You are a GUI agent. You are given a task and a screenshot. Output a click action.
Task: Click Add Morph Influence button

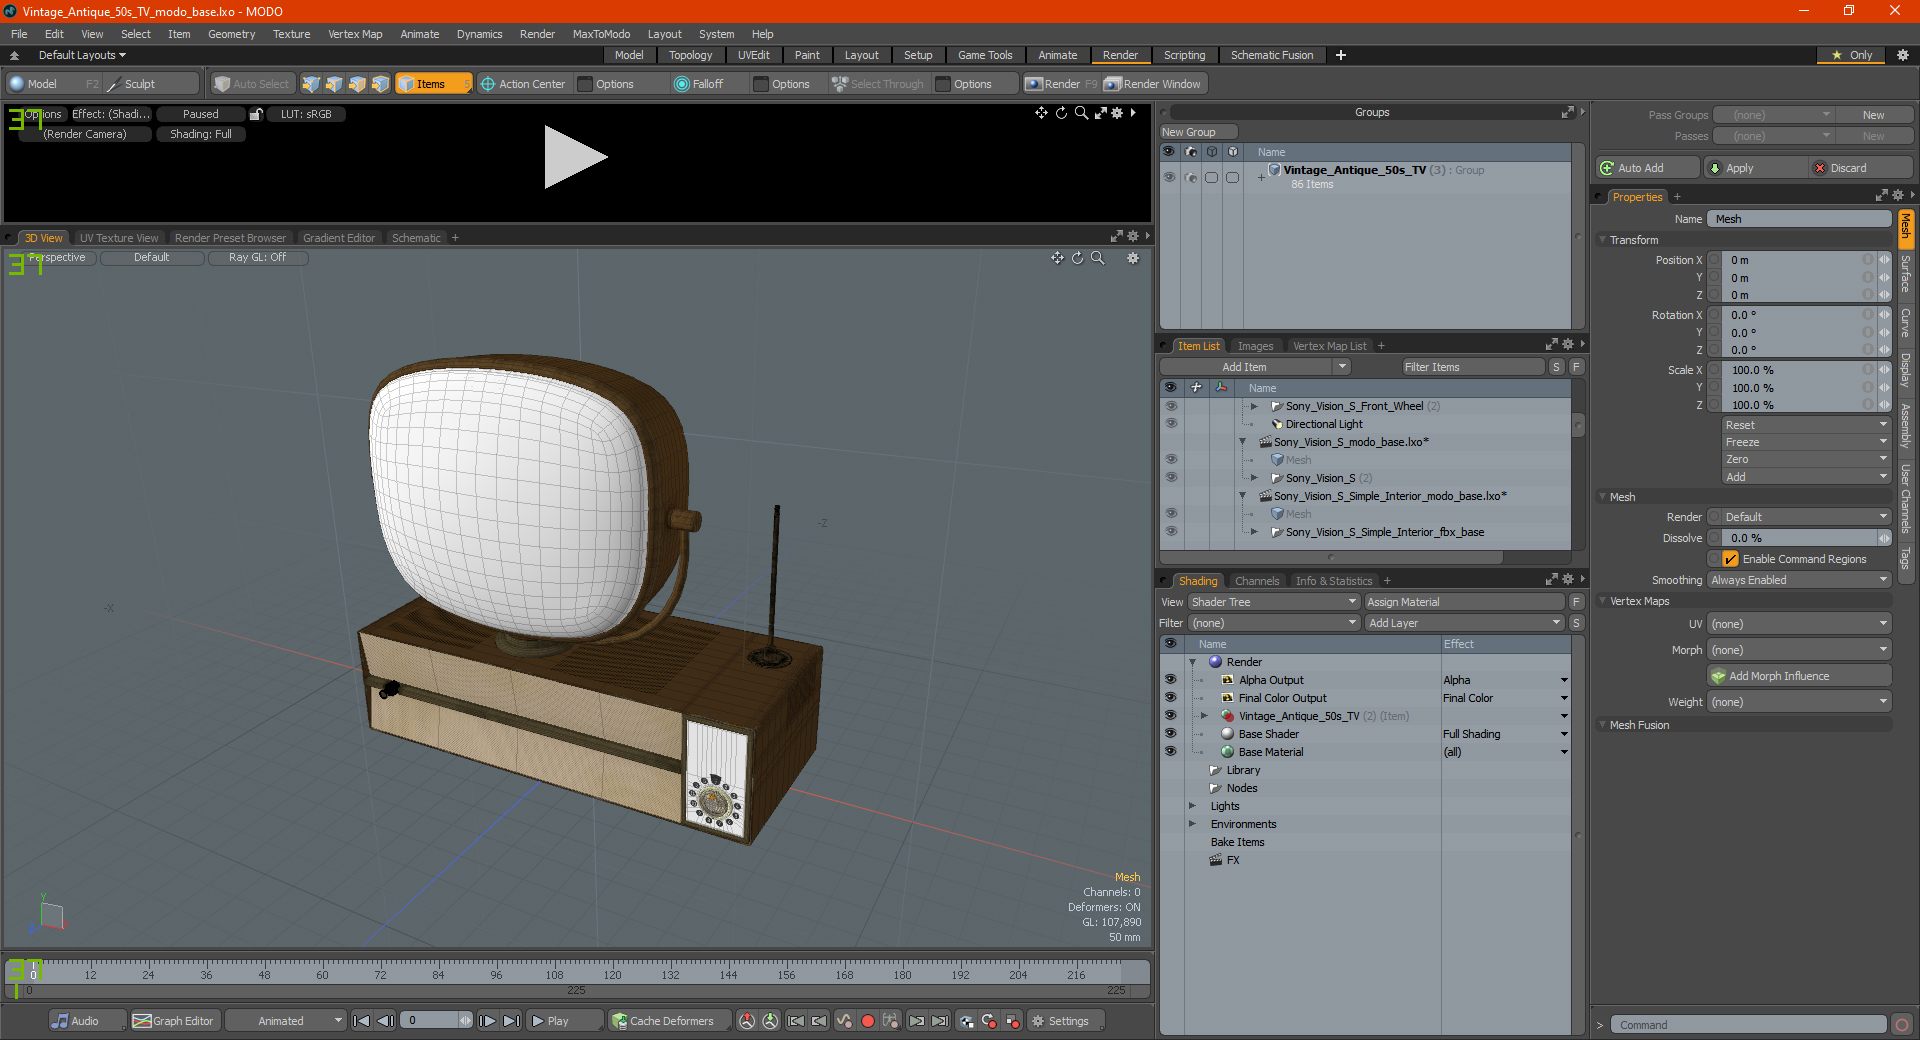tap(1799, 676)
